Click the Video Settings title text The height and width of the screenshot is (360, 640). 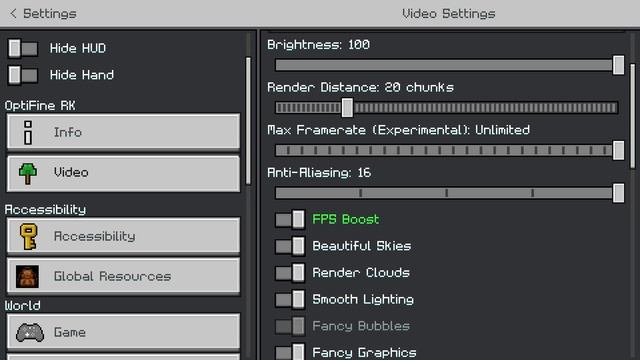449,13
